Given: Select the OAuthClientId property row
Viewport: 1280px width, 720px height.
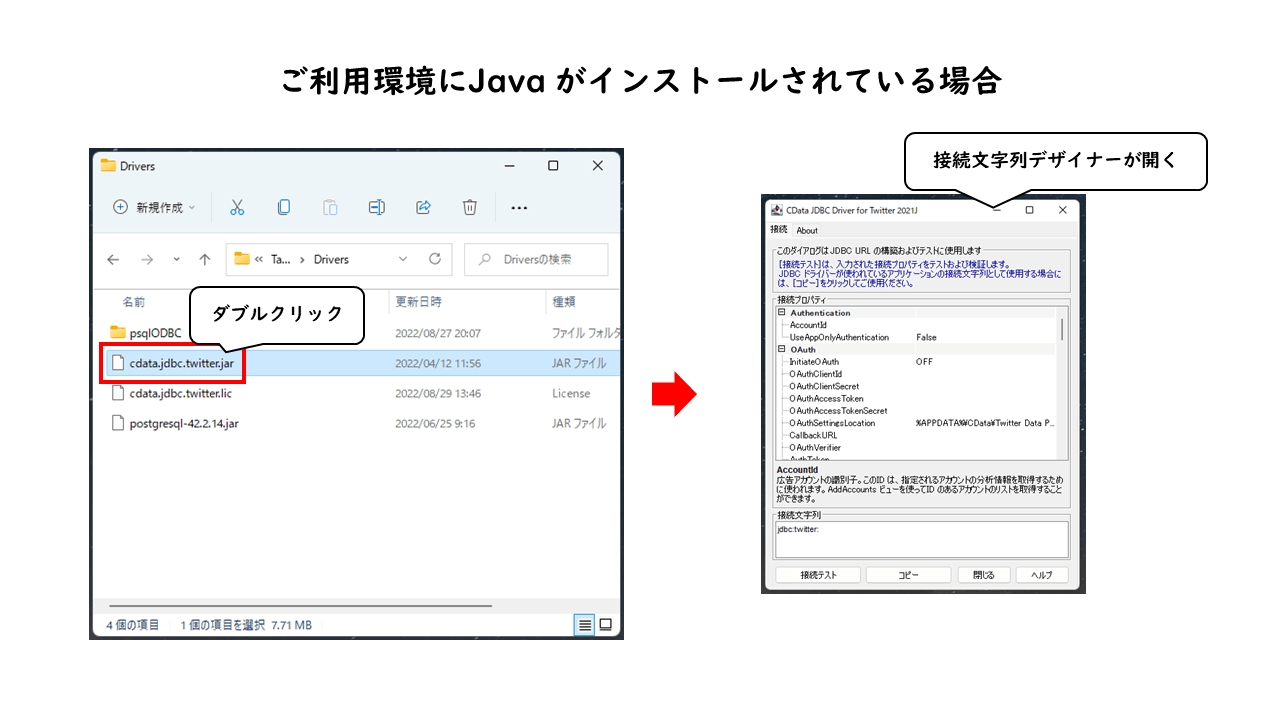Looking at the screenshot, I should coord(917,374).
